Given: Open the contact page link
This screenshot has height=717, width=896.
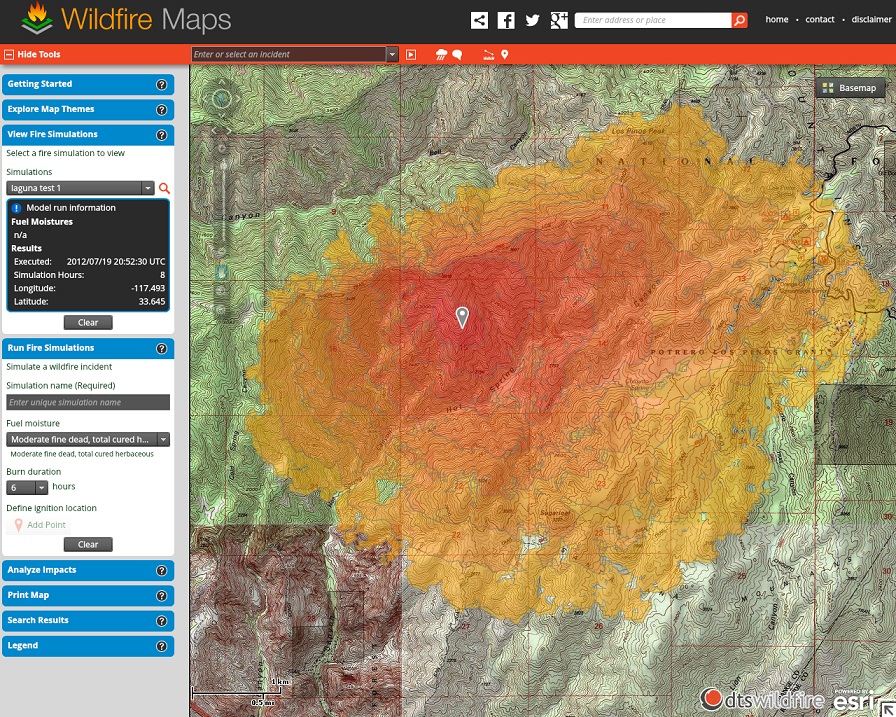Looking at the screenshot, I should click(x=820, y=19).
